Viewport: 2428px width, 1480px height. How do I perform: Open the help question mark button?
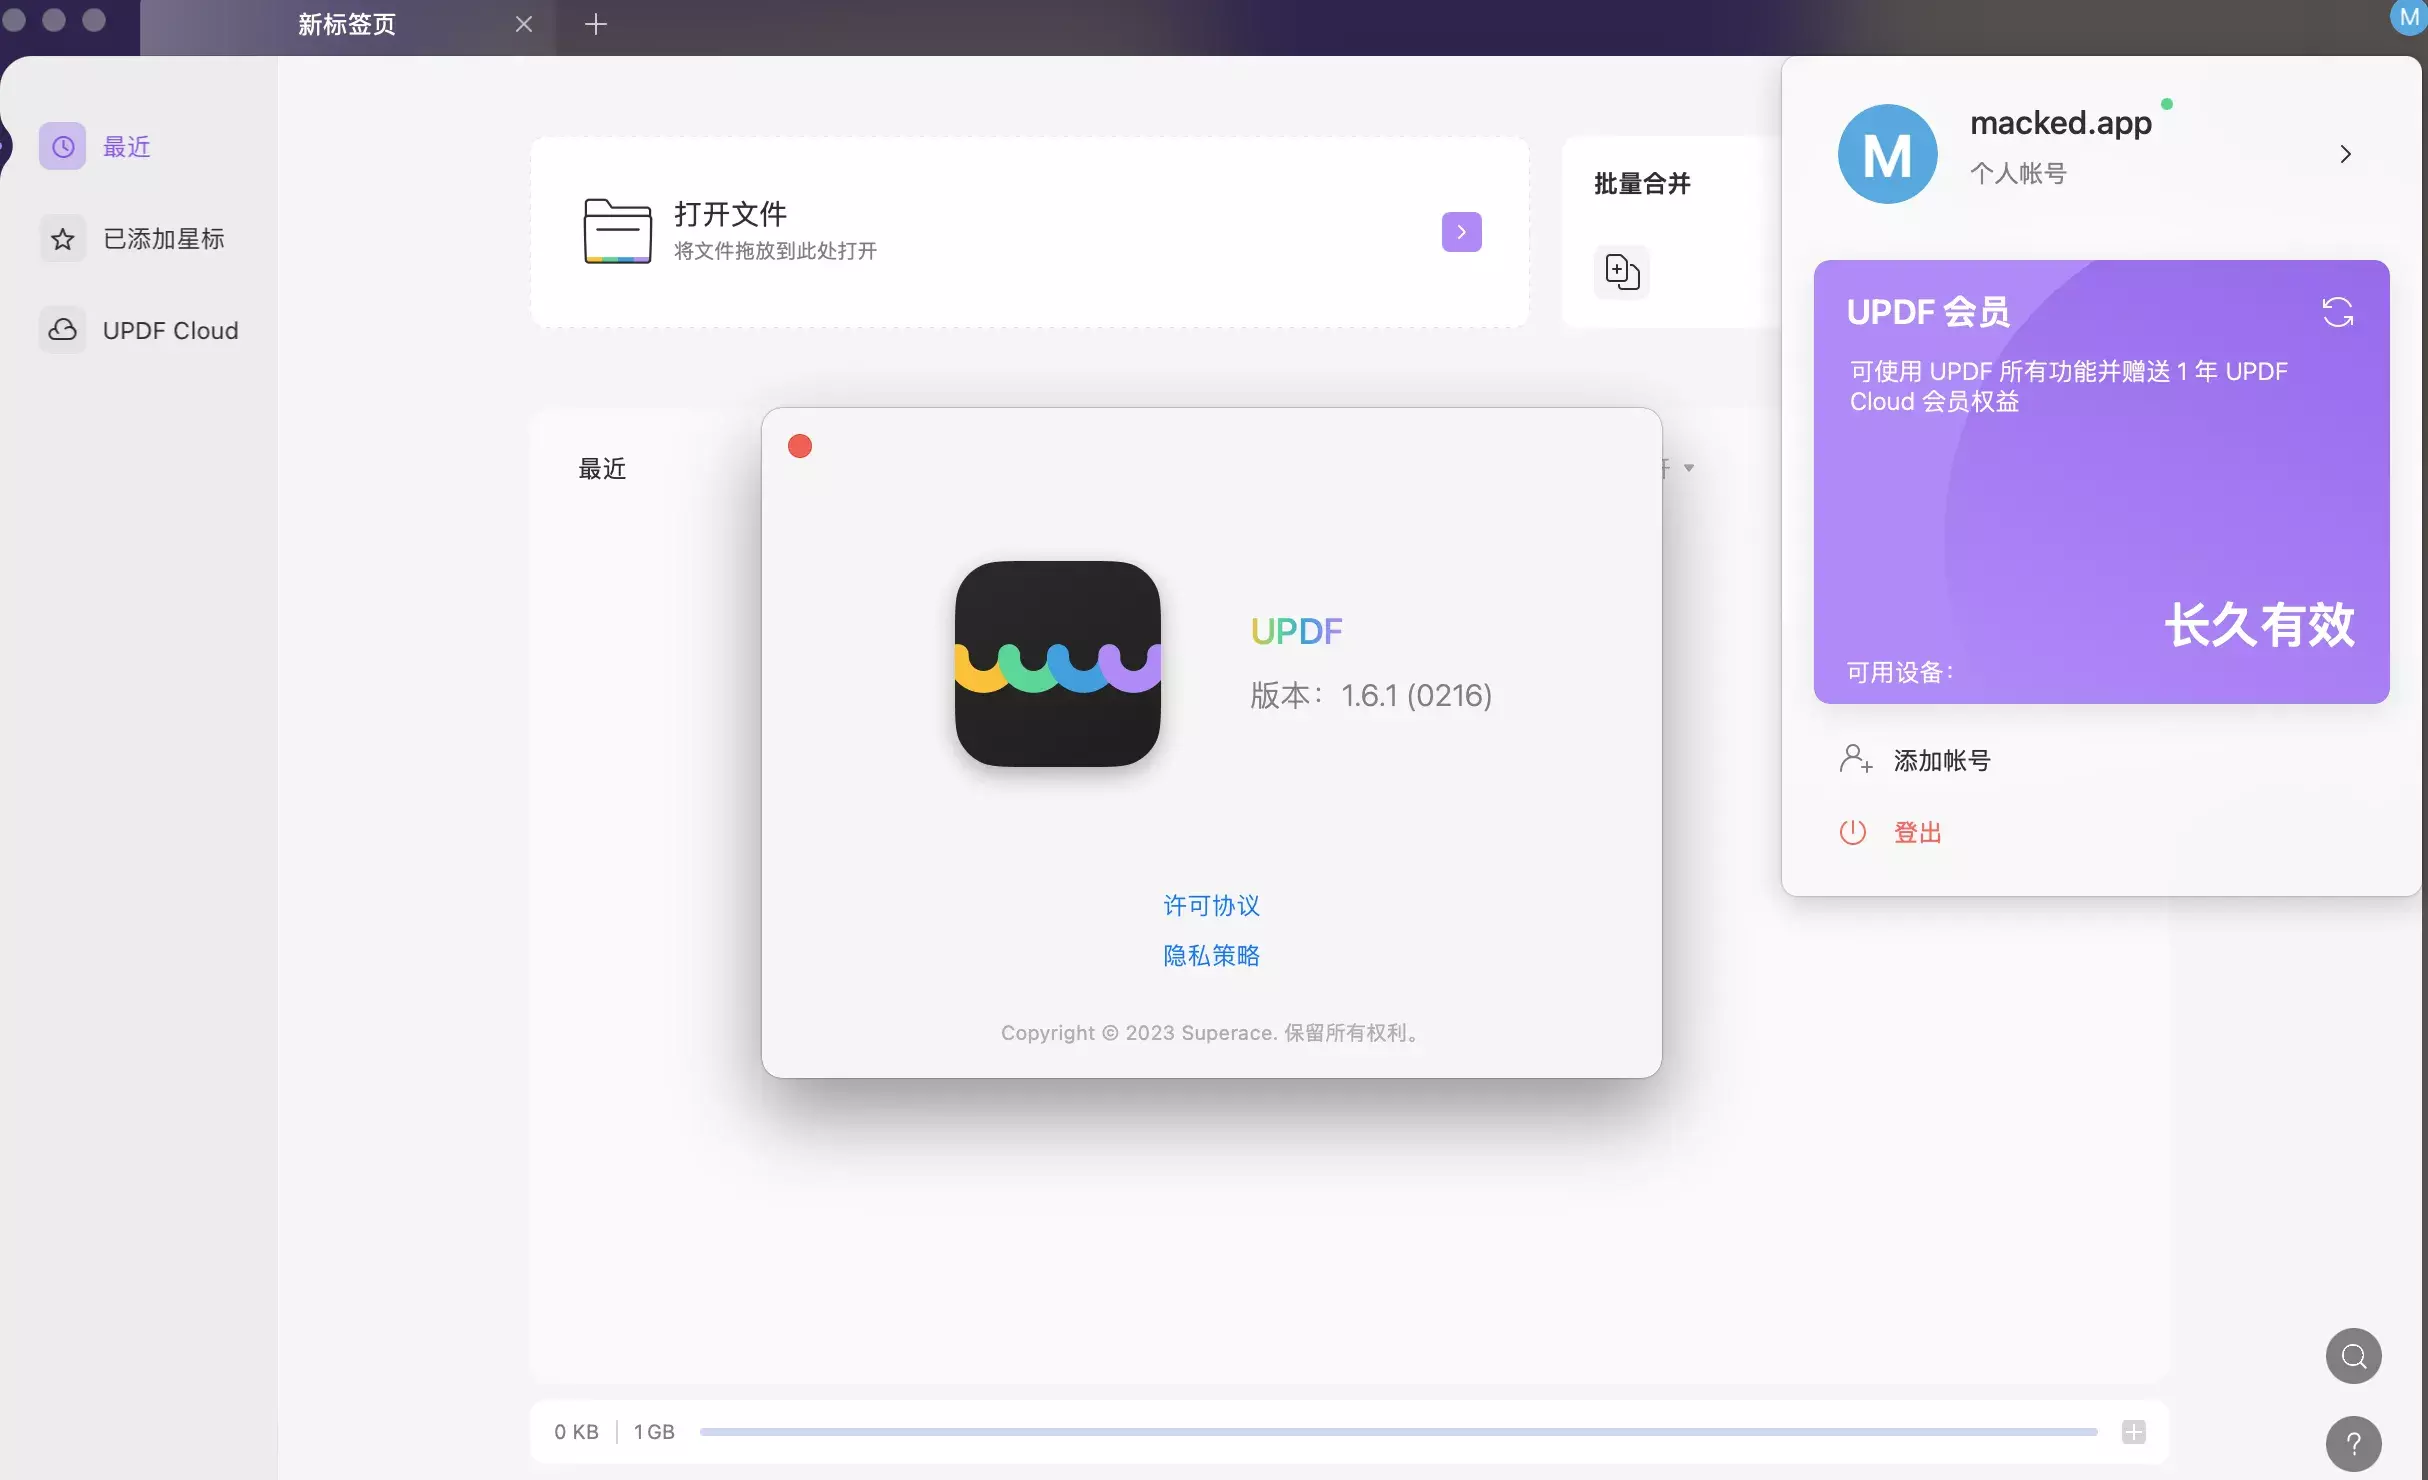pyautogui.click(x=2353, y=1443)
